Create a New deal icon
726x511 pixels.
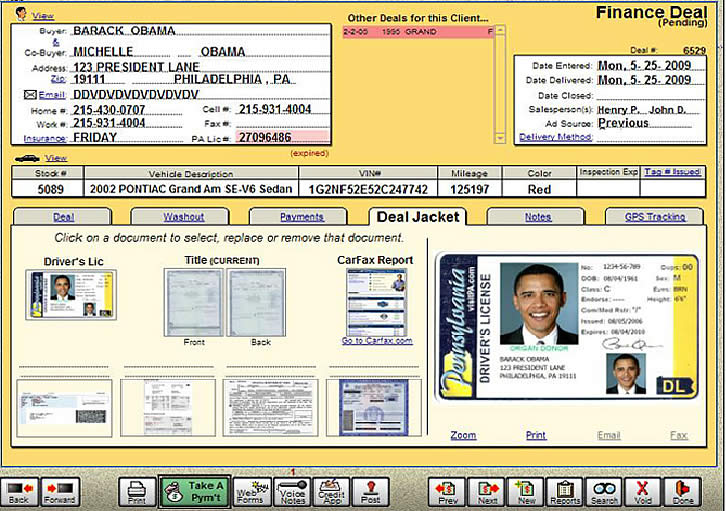click(x=526, y=492)
